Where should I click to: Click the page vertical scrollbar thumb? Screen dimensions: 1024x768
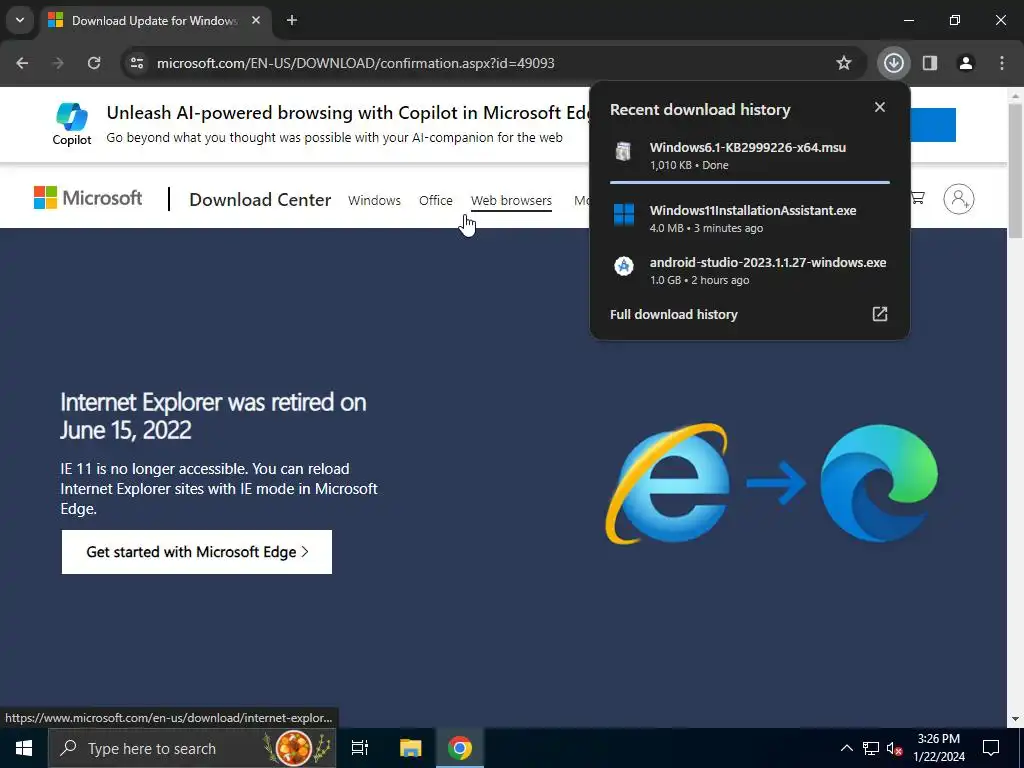click(x=1016, y=171)
